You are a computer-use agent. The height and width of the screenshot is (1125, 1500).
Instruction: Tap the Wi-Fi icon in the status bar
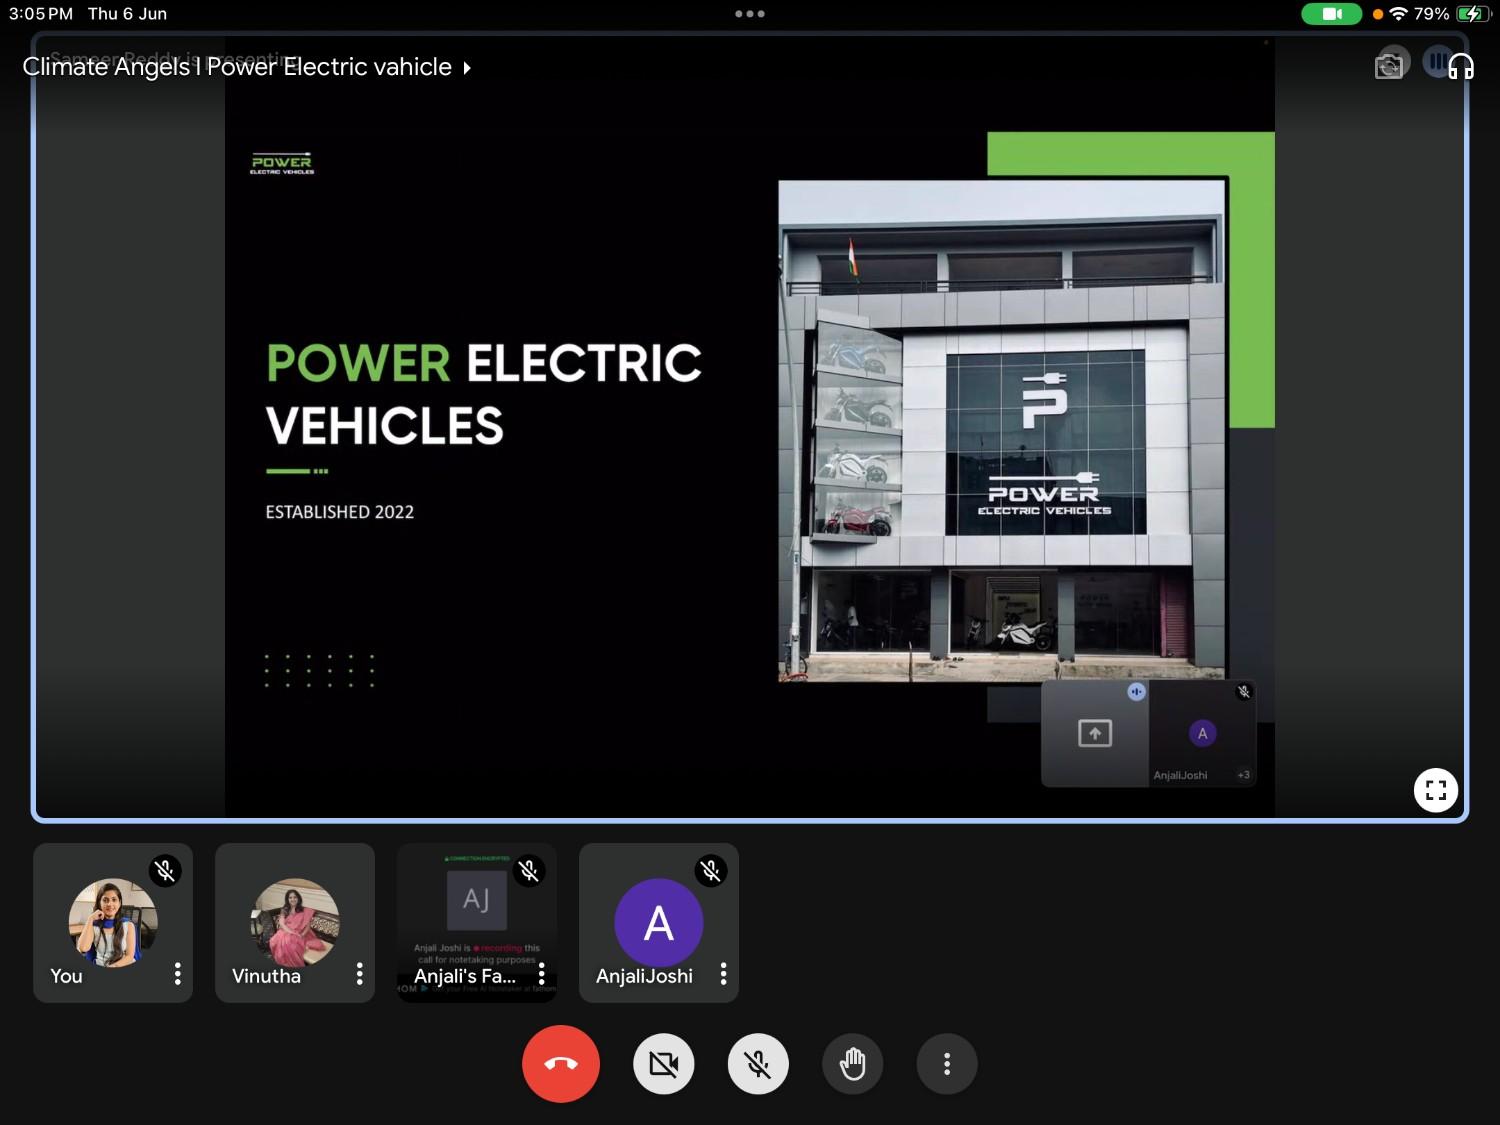1399,14
